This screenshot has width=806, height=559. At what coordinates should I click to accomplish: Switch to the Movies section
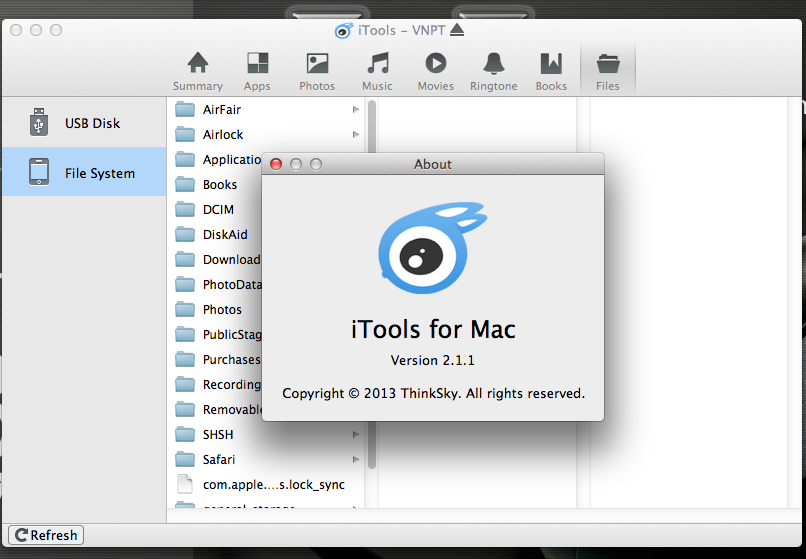tap(435, 71)
